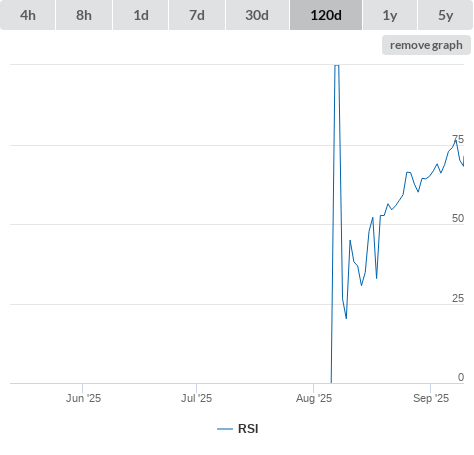Click the Aug '25 axis label

point(314,398)
